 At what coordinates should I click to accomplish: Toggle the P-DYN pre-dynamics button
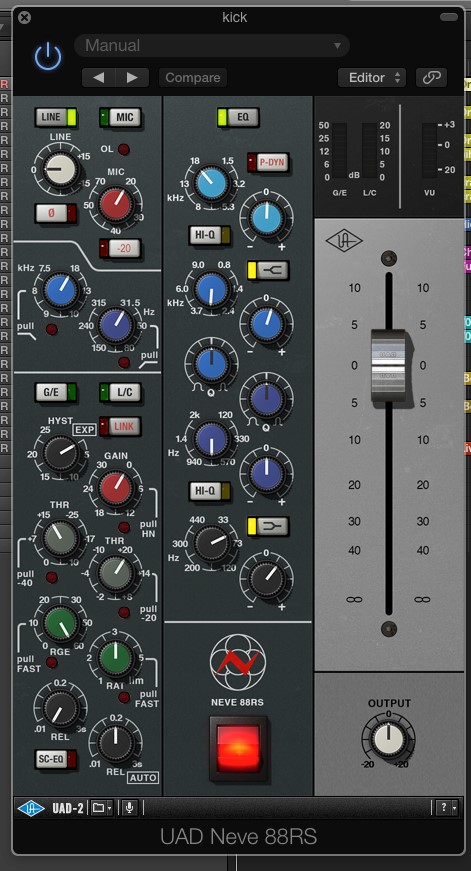pos(268,162)
